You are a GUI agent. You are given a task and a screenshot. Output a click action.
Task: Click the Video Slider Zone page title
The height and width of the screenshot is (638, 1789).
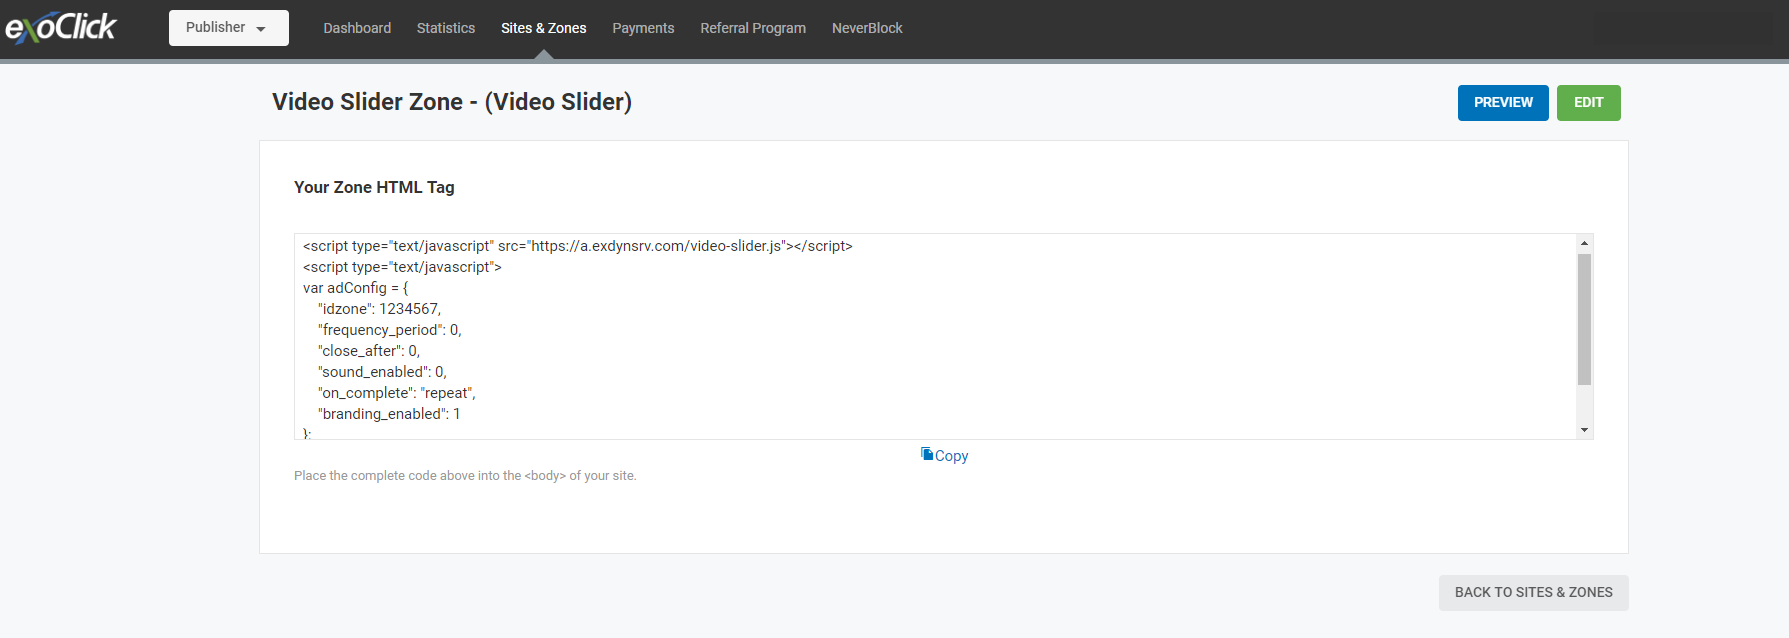pyautogui.click(x=452, y=102)
